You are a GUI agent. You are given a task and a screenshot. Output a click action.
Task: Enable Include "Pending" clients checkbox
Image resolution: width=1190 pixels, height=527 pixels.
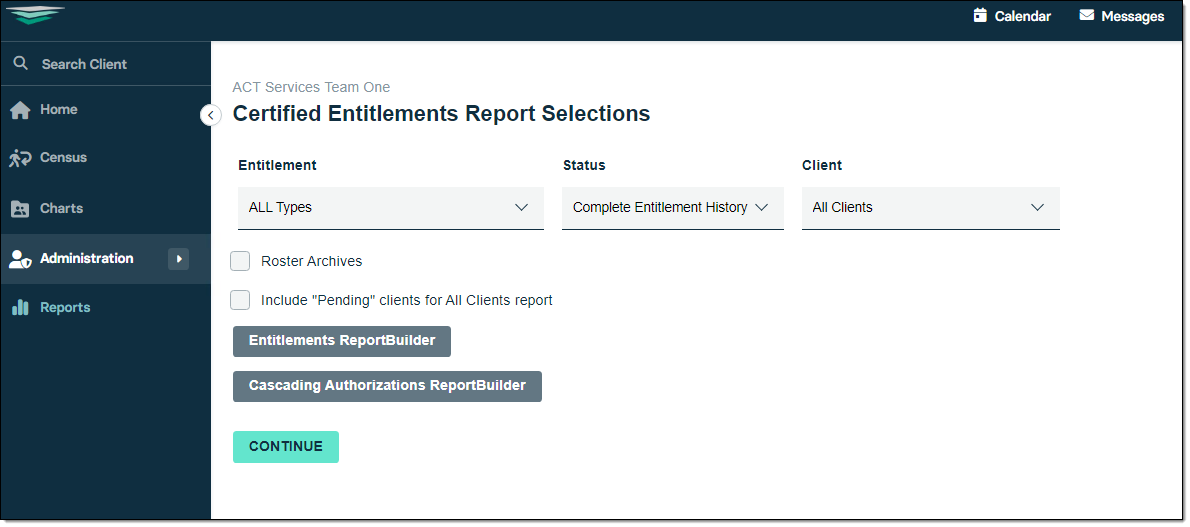coord(240,300)
